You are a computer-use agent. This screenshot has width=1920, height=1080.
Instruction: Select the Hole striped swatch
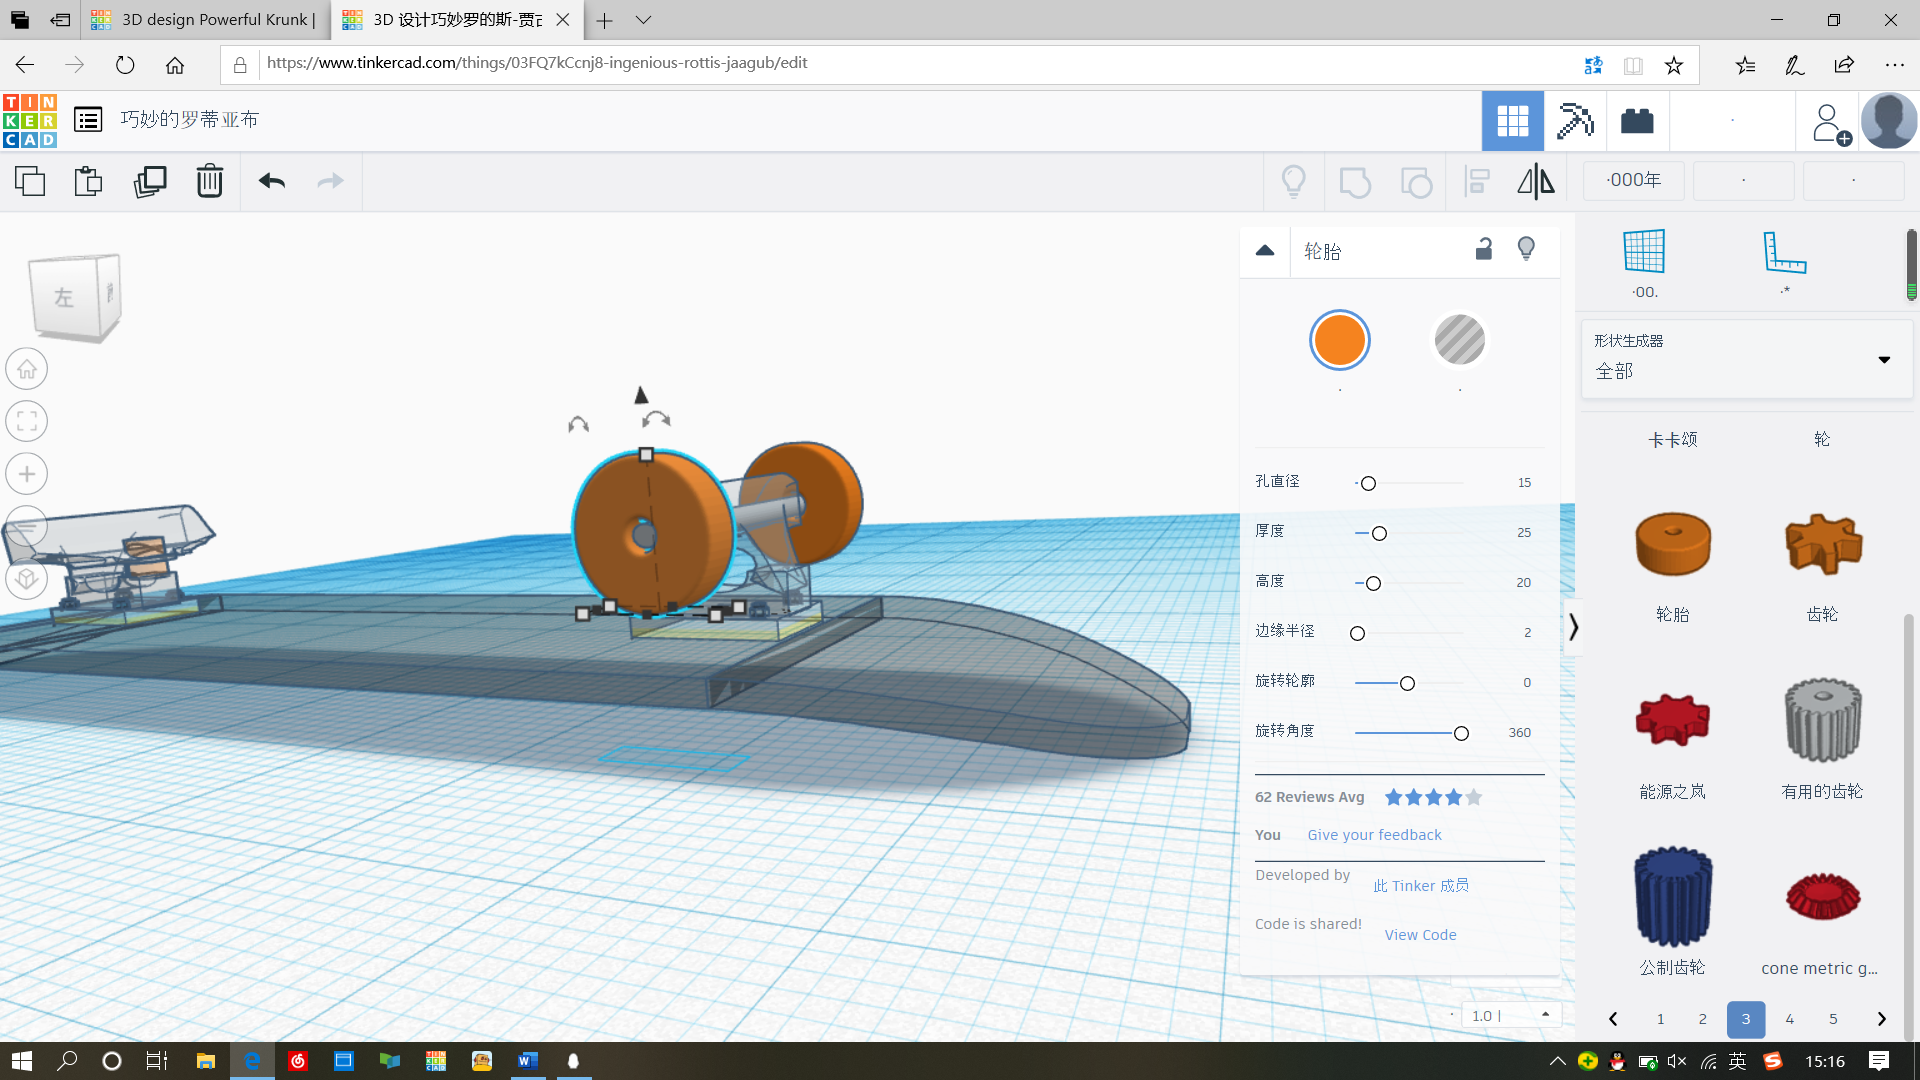pyautogui.click(x=1460, y=340)
